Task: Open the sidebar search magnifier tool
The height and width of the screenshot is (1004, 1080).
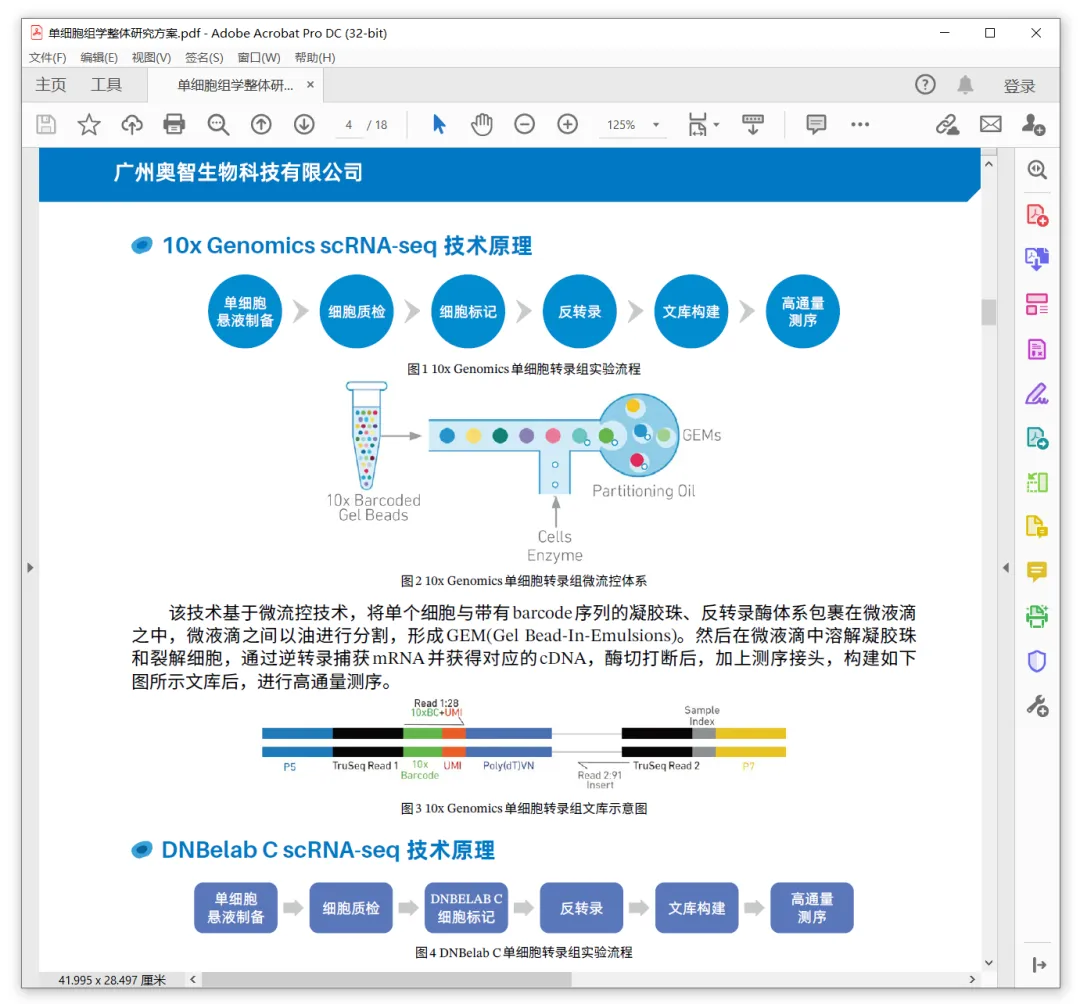Action: 1037,170
